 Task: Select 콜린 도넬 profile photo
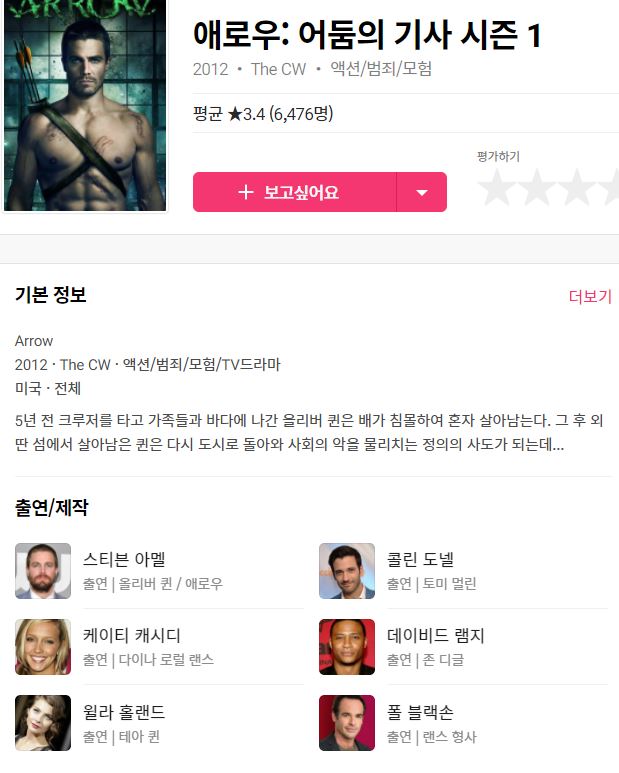point(347,571)
